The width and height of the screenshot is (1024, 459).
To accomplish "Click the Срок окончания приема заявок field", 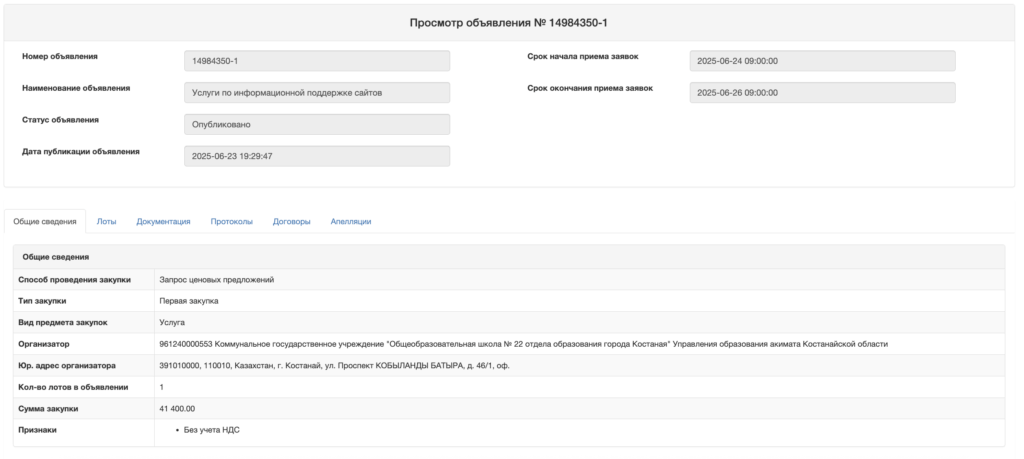I will (822, 93).
